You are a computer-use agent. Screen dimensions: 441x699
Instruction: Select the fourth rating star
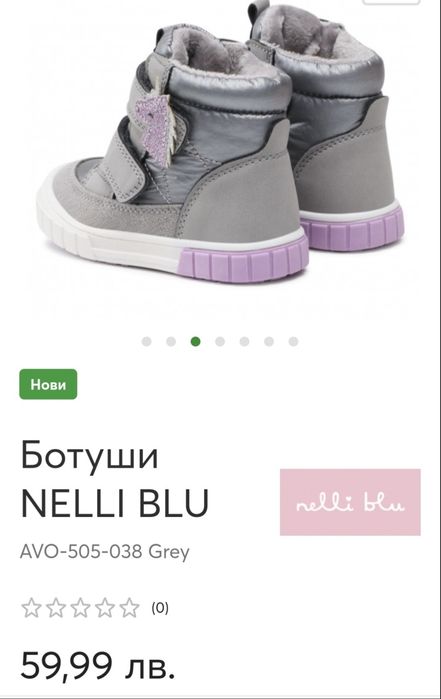(105, 608)
